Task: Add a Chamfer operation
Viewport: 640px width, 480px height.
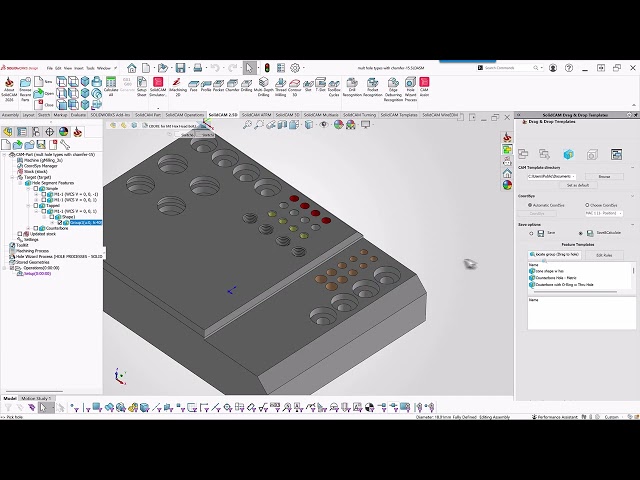Action: (232, 86)
